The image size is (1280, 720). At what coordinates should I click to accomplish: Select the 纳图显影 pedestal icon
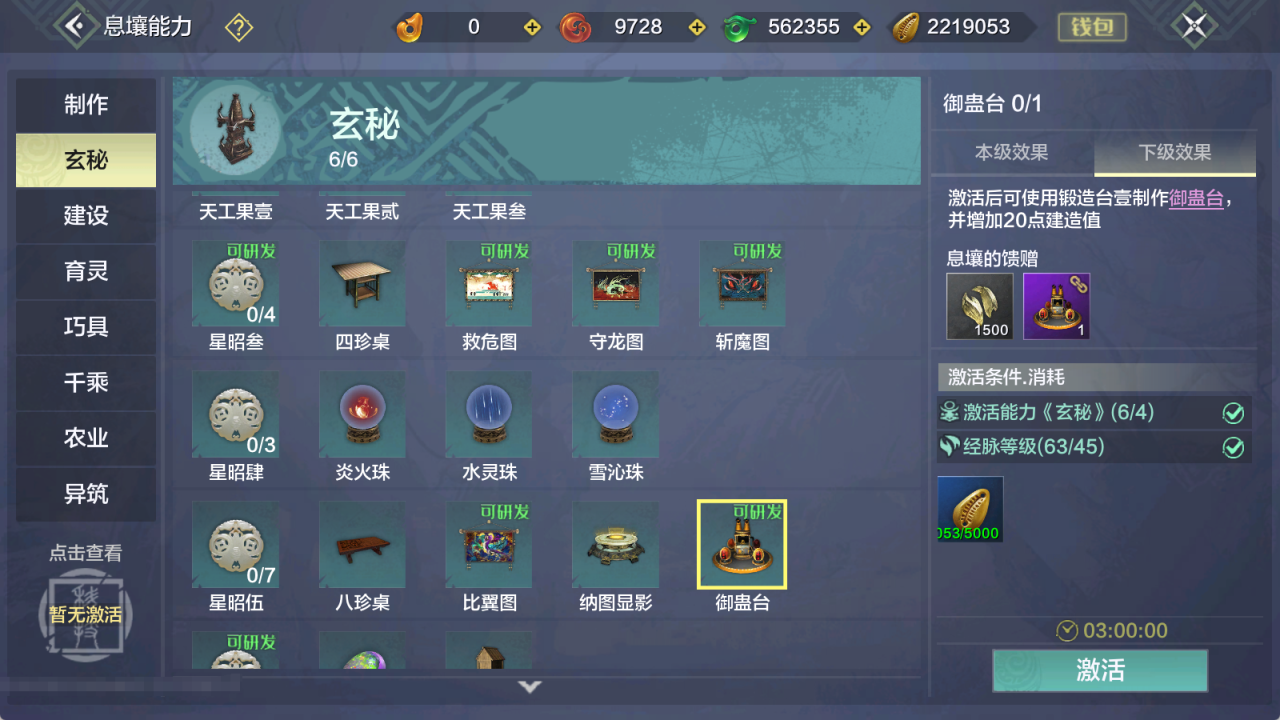tap(615, 545)
